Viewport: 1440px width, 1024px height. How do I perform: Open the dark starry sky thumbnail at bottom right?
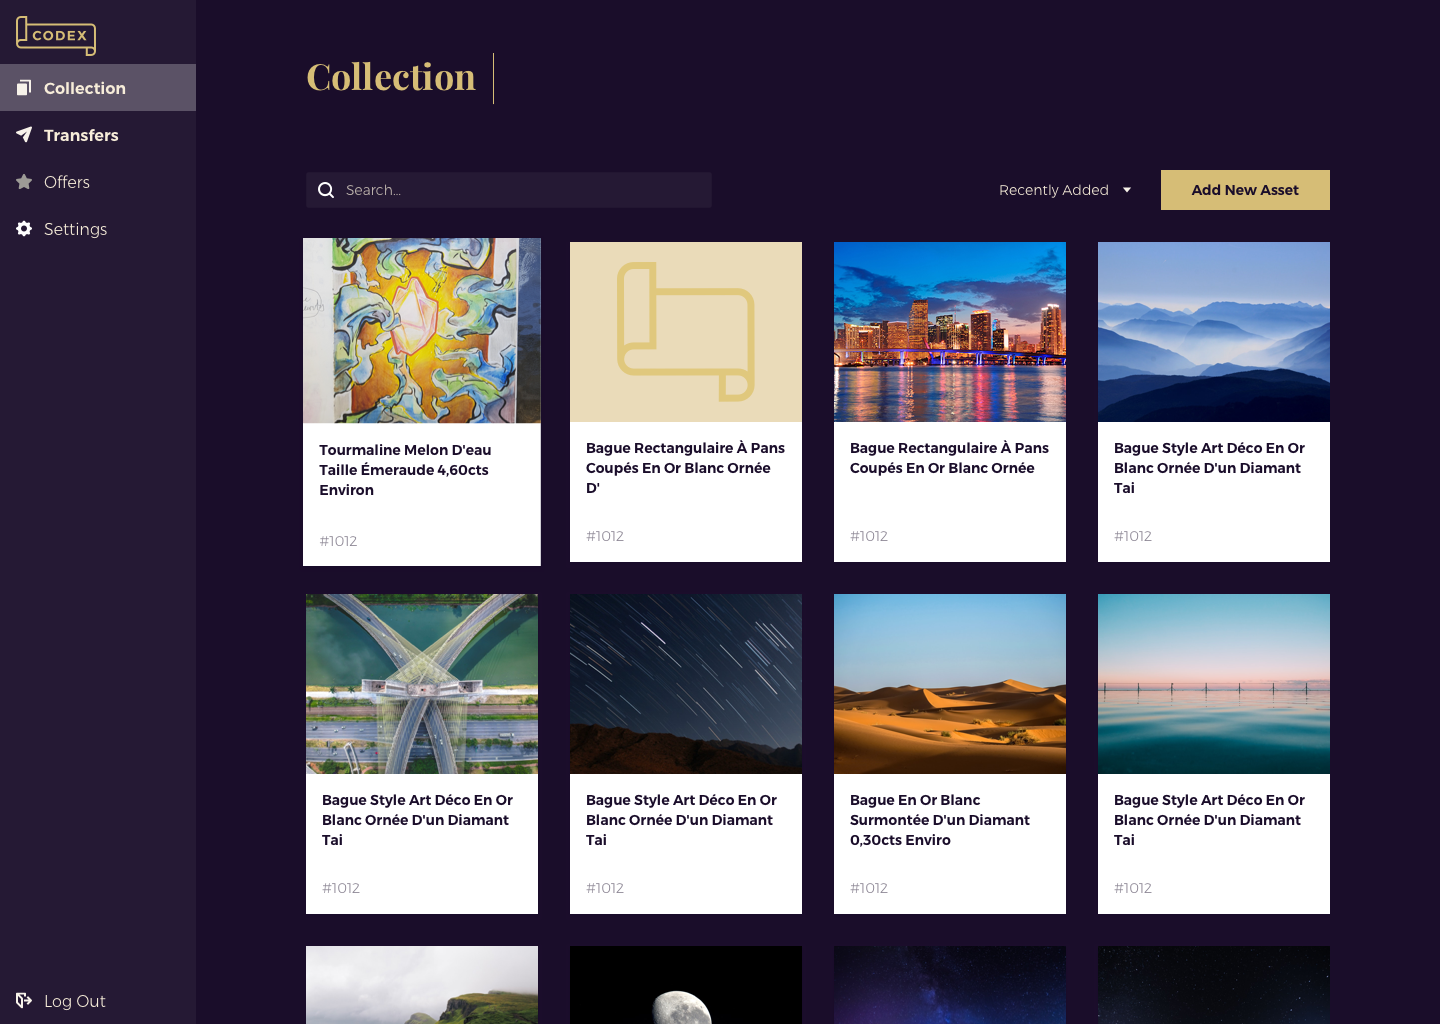point(1214,985)
